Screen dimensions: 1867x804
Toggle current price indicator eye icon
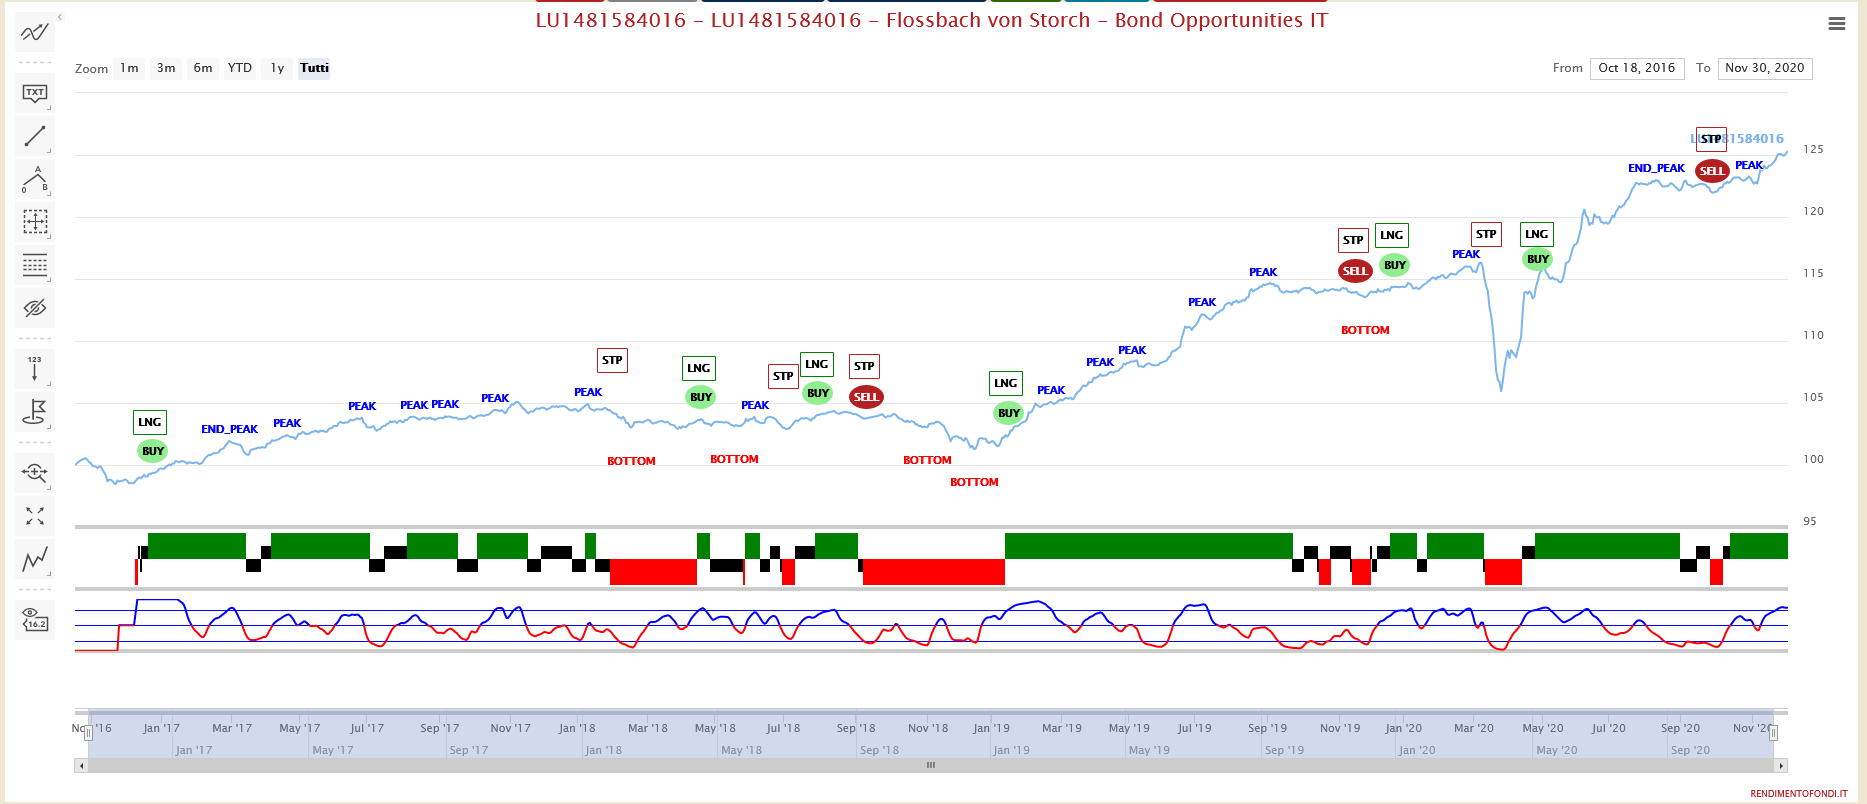pos(35,619)
